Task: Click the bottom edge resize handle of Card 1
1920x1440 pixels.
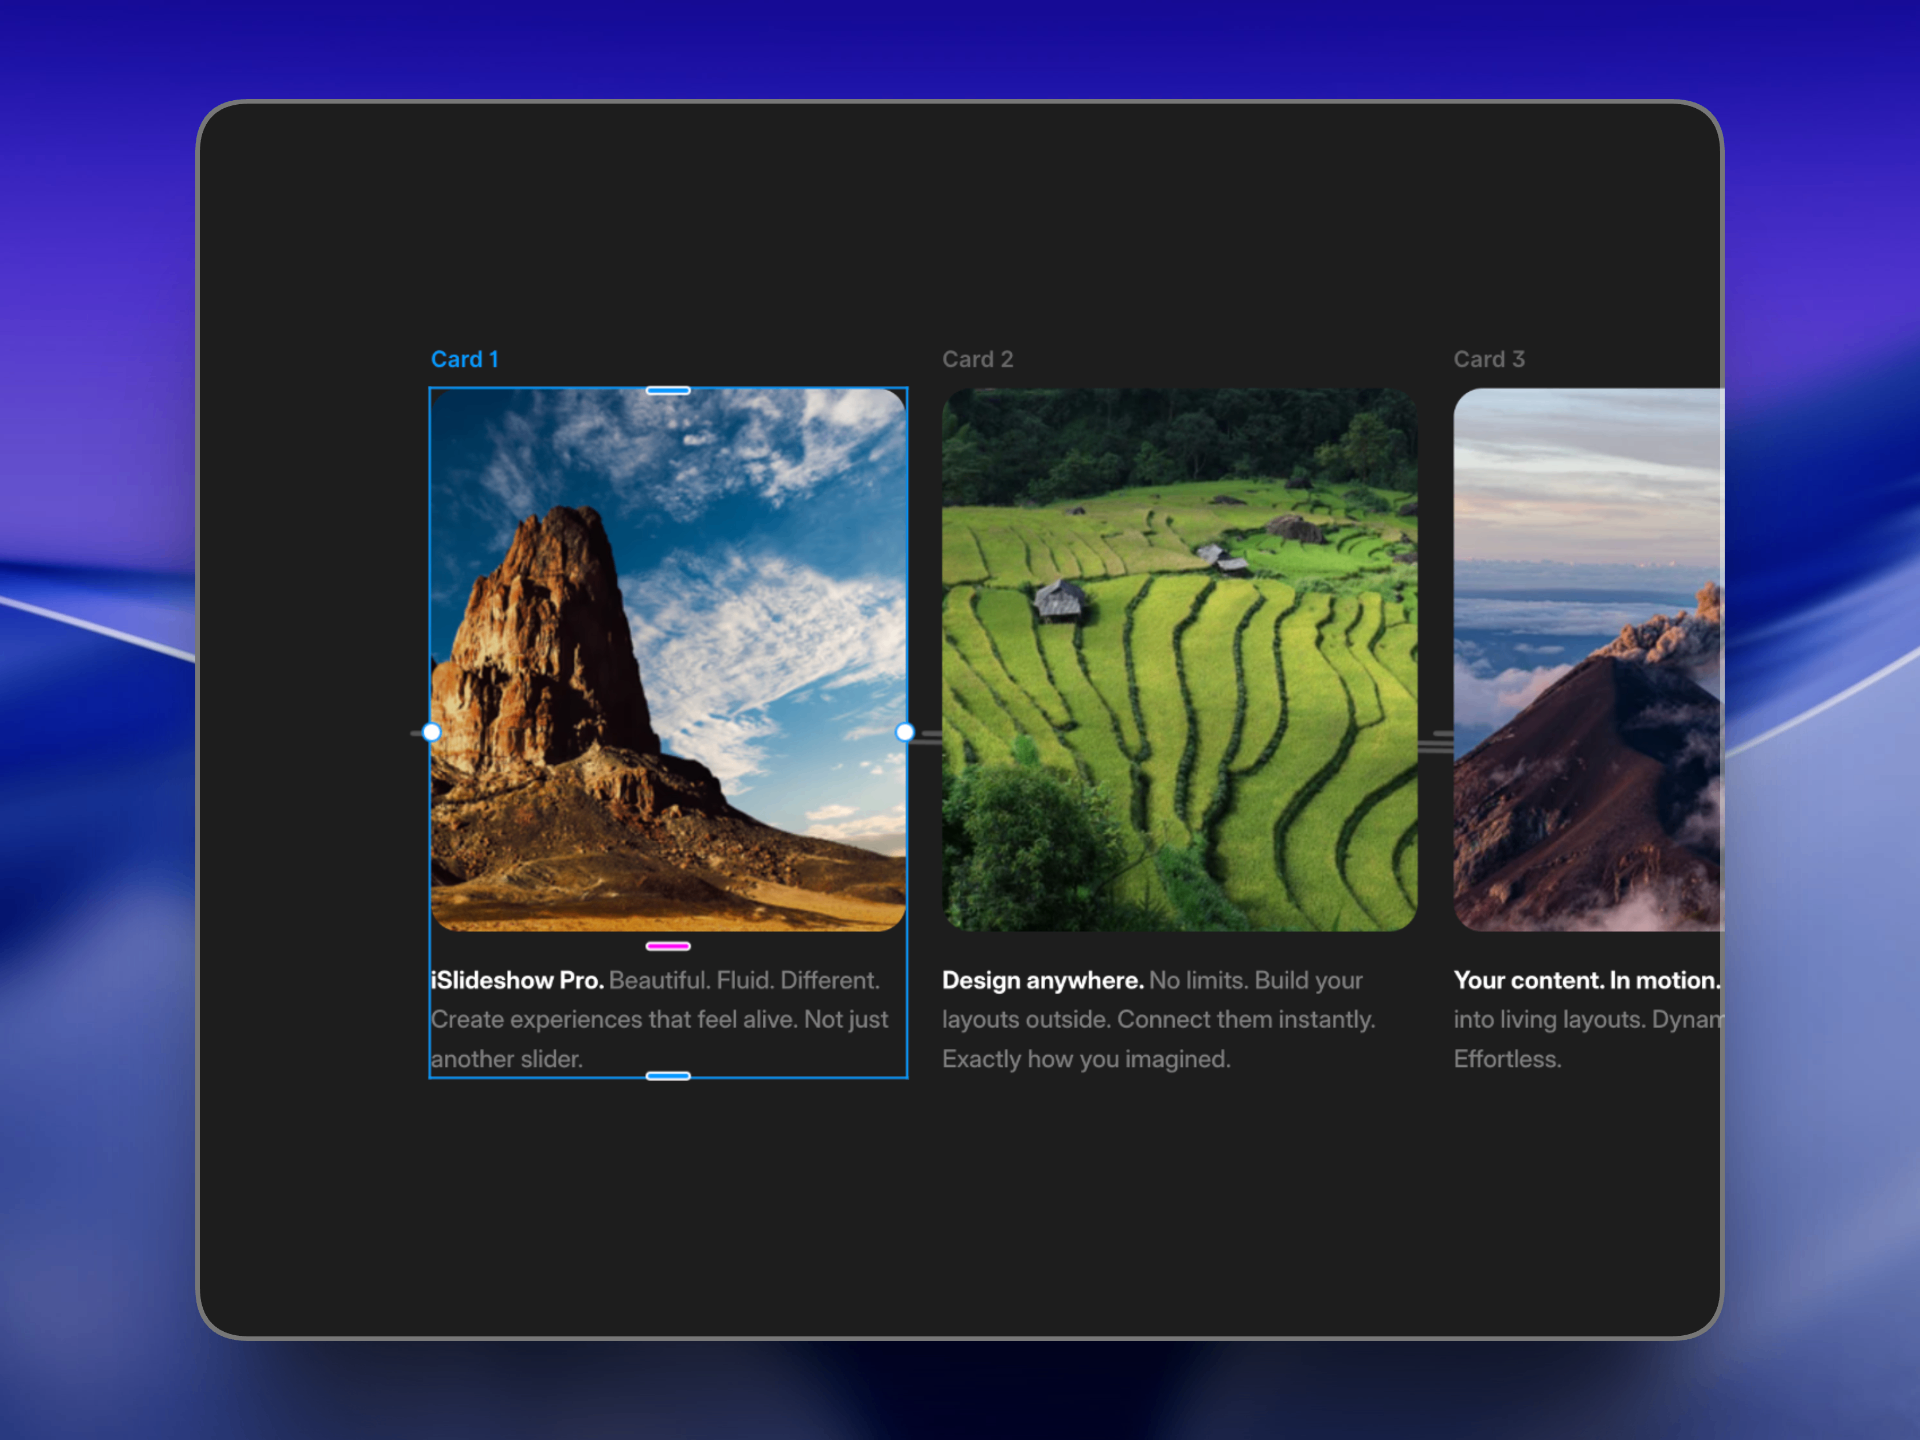Action: point(668,1076)
